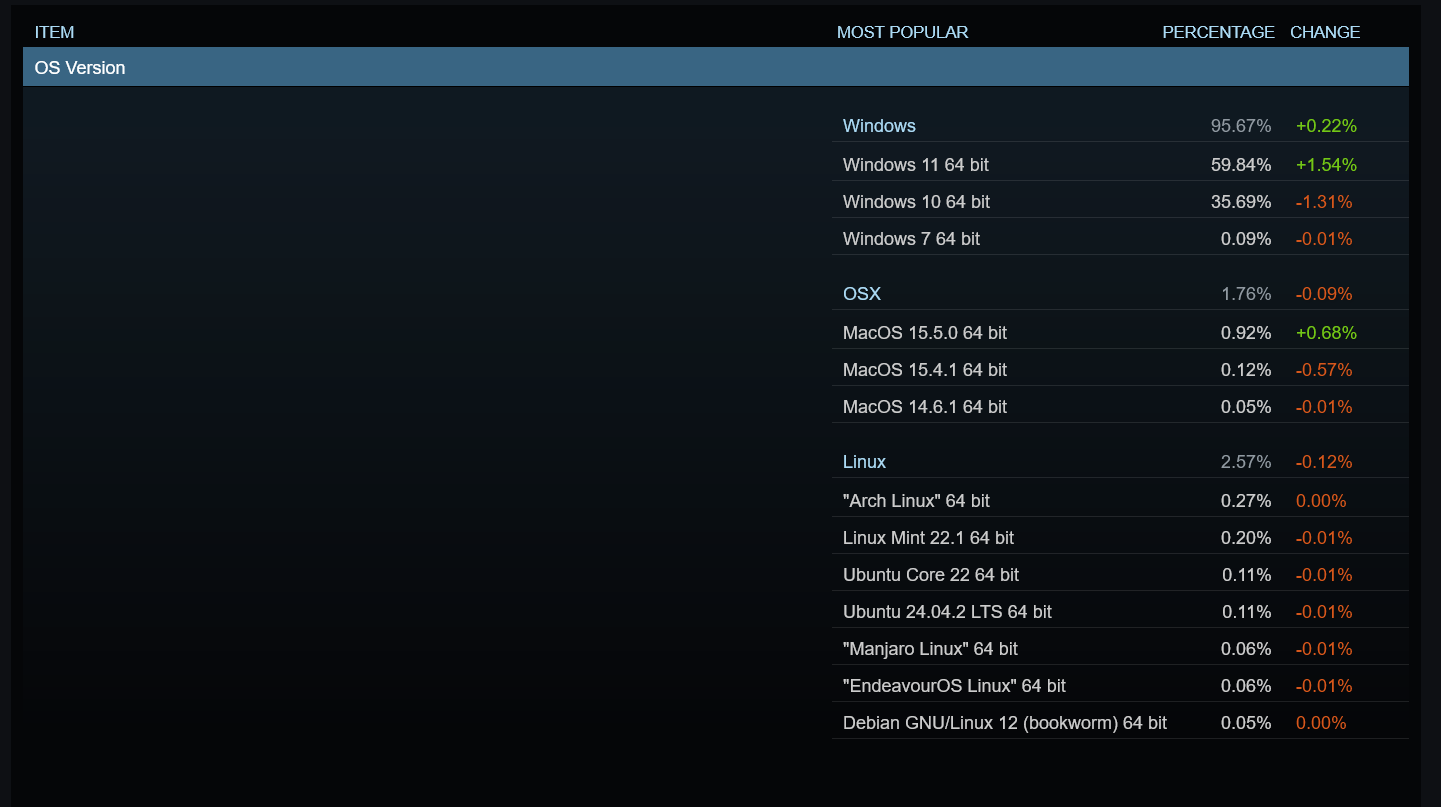The height and width of the screenshot is (807, 1441).
Task: Select the MacOS 15.4.1 64 bit row
Action: click(1120, 369)
